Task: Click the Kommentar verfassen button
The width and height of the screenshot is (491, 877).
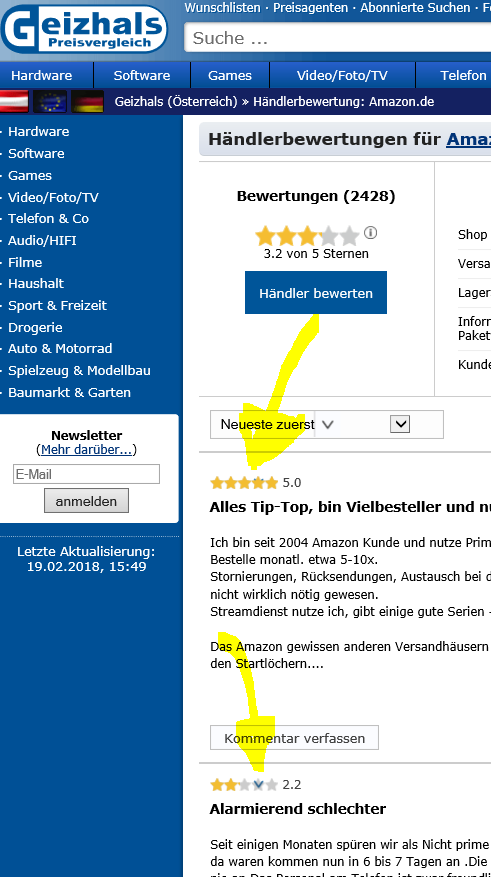Action: point(294,738)
